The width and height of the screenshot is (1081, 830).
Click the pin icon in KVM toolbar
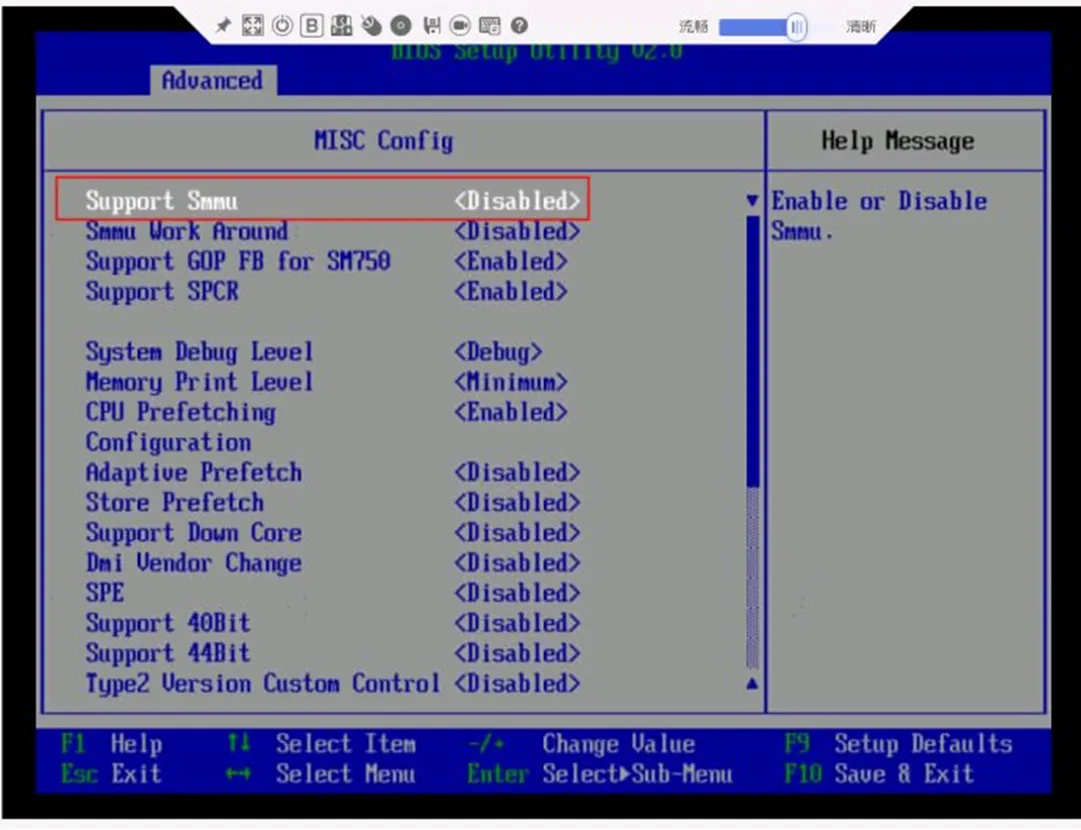pos(223,26)
